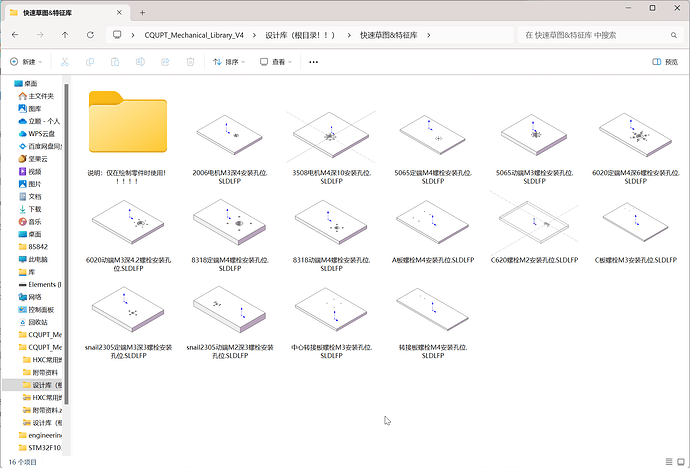Open the 新建 (New) dropdown

pos(26,62)
